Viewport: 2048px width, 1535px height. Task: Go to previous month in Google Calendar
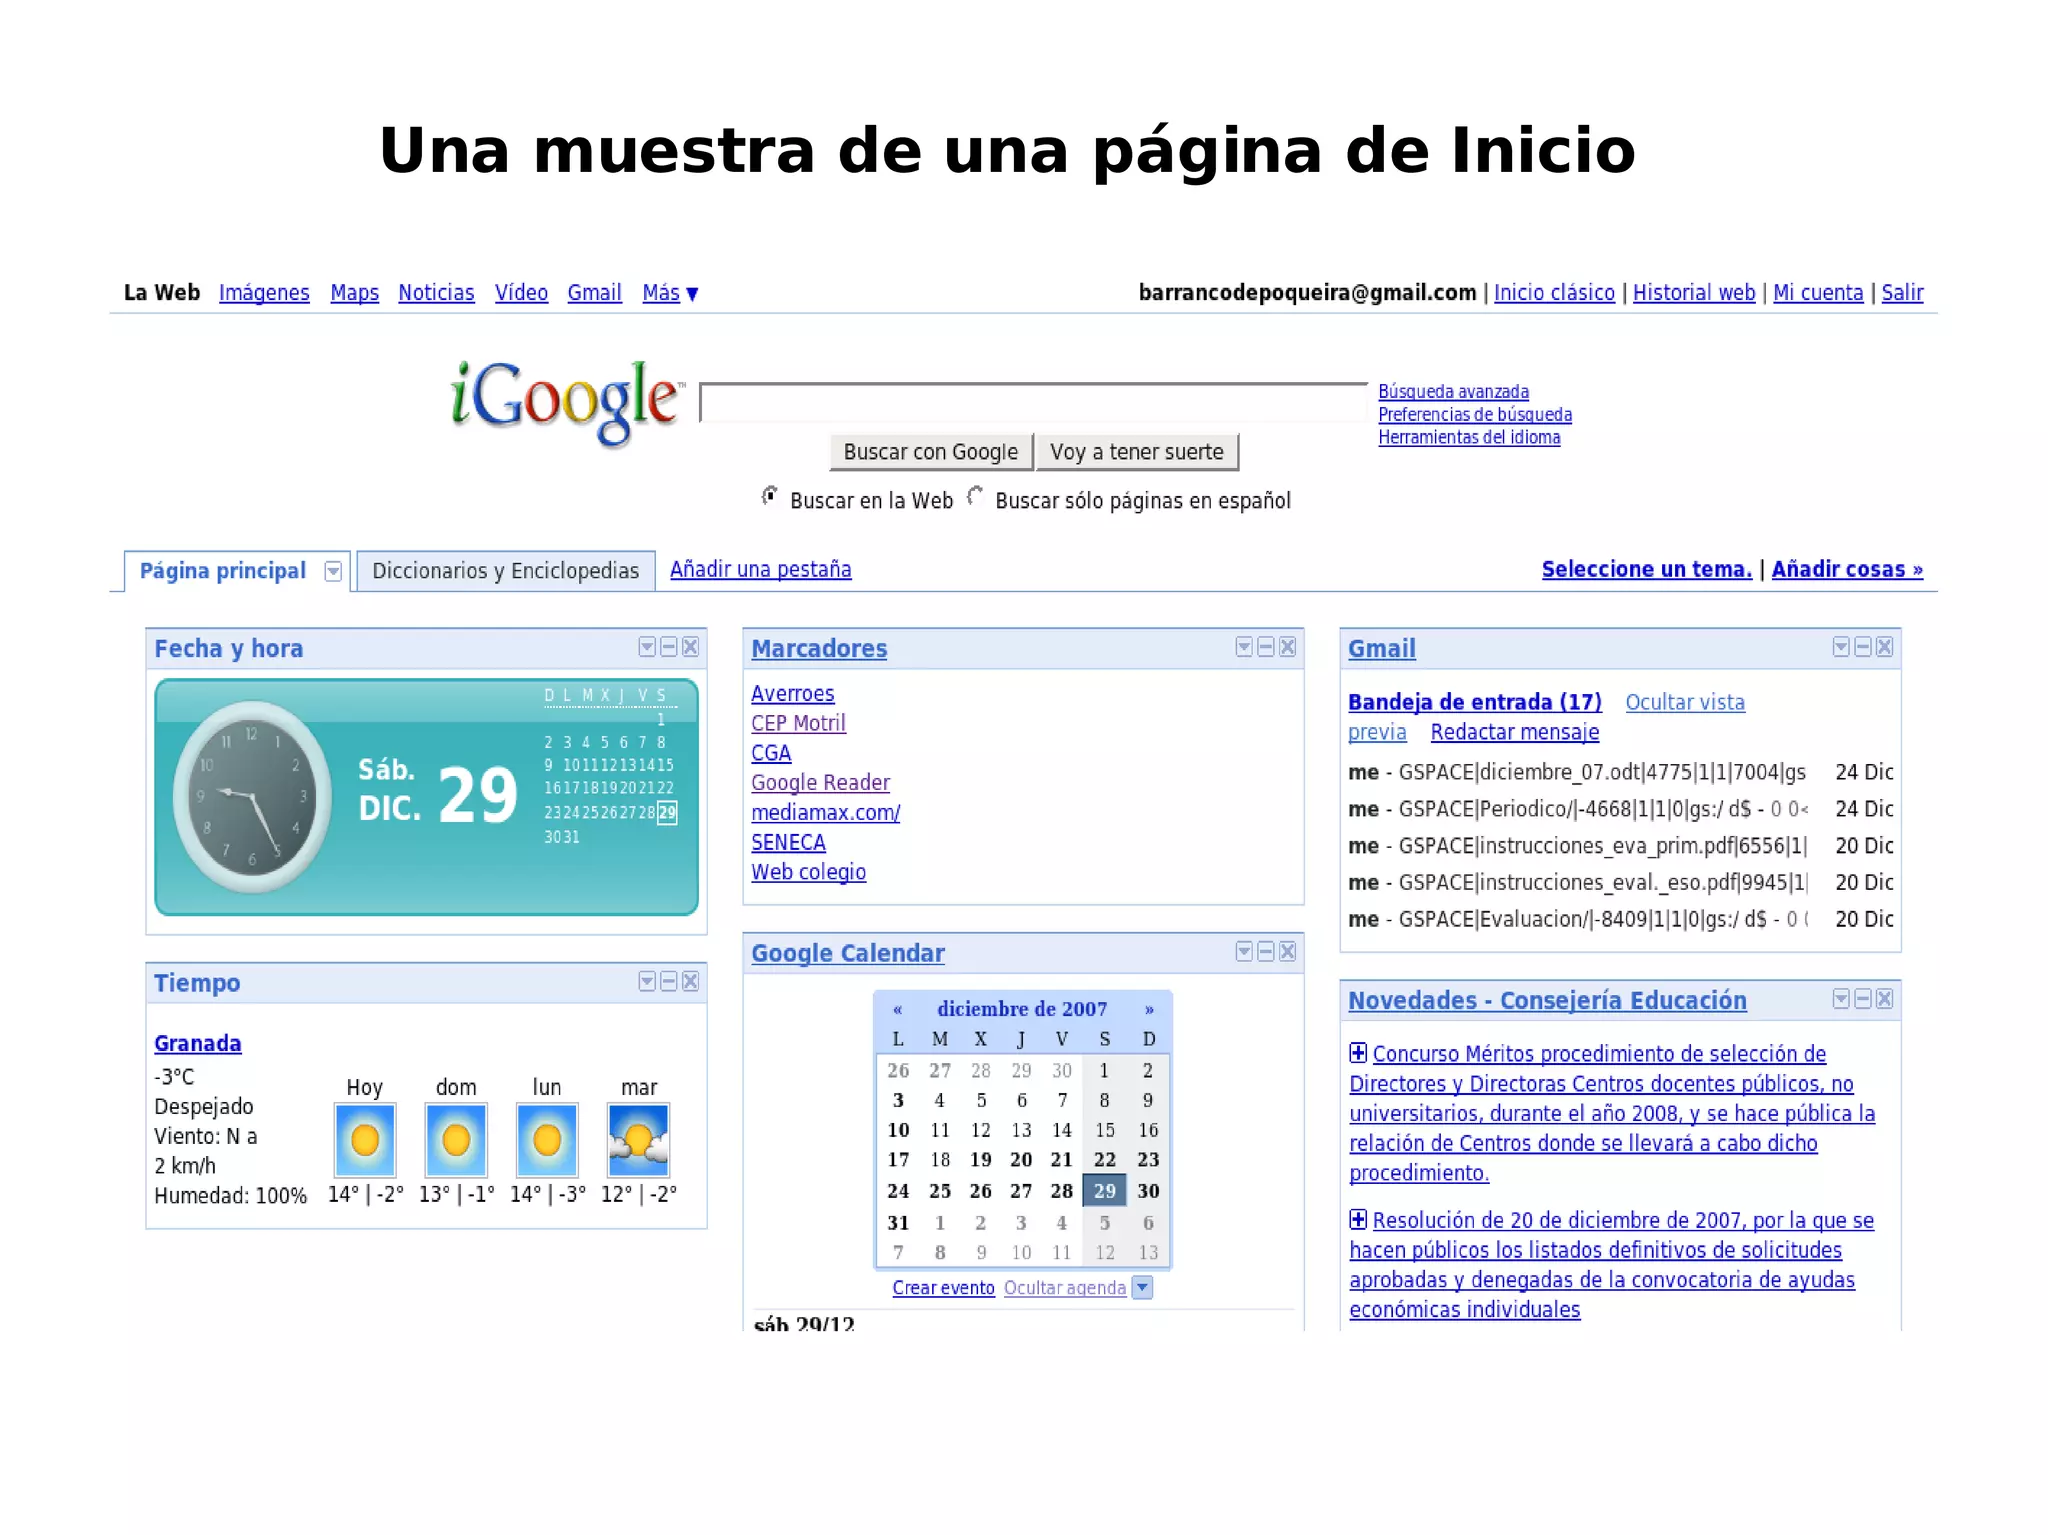coord(897,1009)
